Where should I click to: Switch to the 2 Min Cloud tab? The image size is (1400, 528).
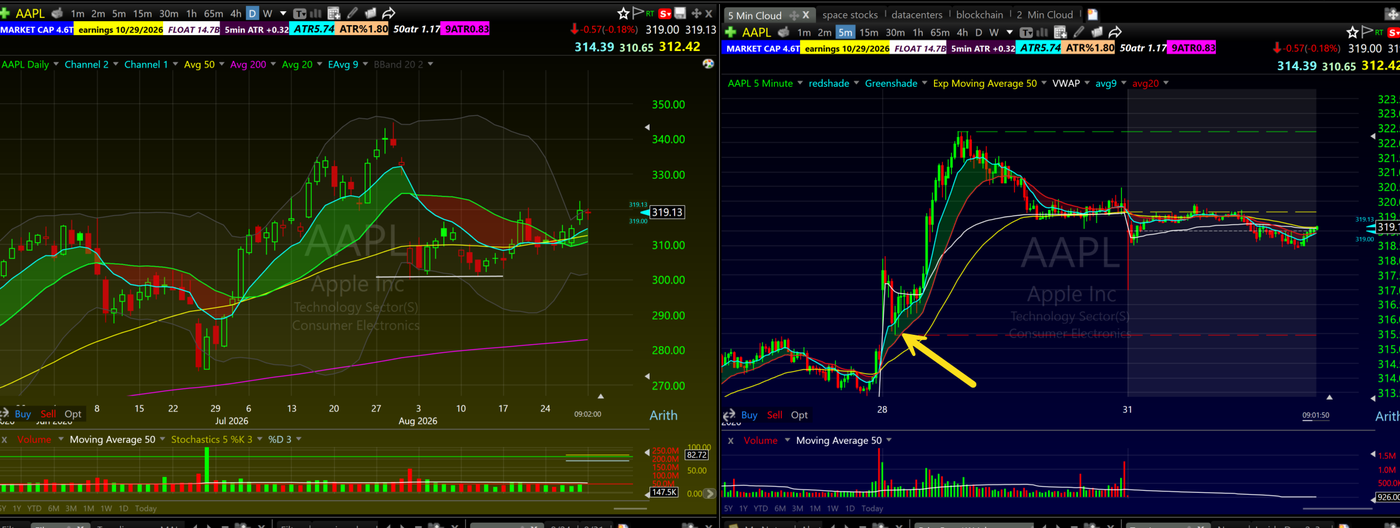(x=1045, y=15)
